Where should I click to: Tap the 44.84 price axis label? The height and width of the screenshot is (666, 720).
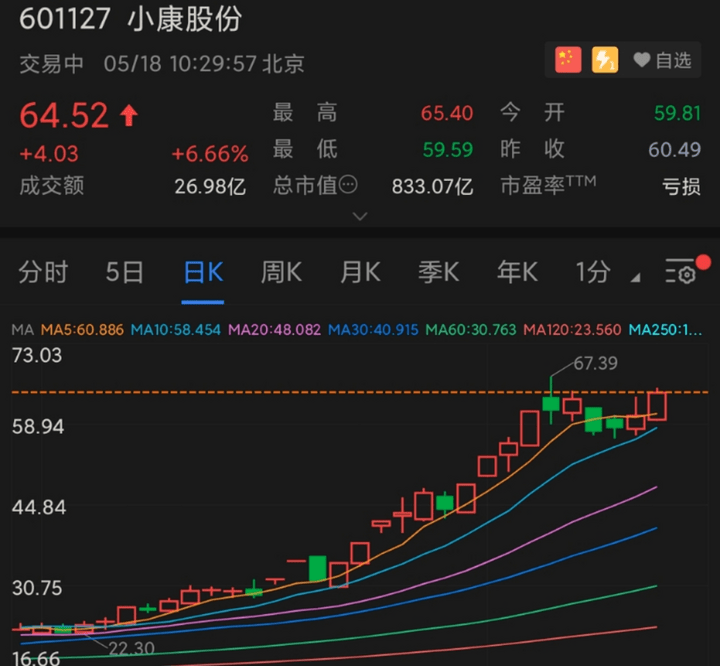[x=39, y=508]
